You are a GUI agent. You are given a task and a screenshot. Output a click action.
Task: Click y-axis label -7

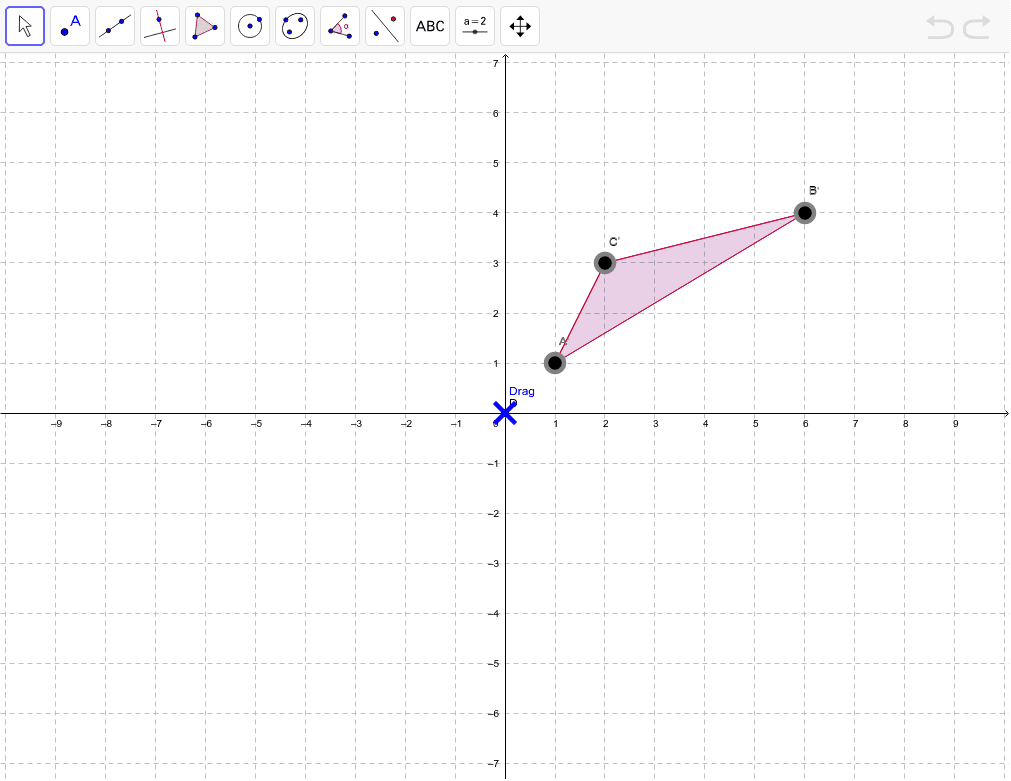[x=493, y=764]
